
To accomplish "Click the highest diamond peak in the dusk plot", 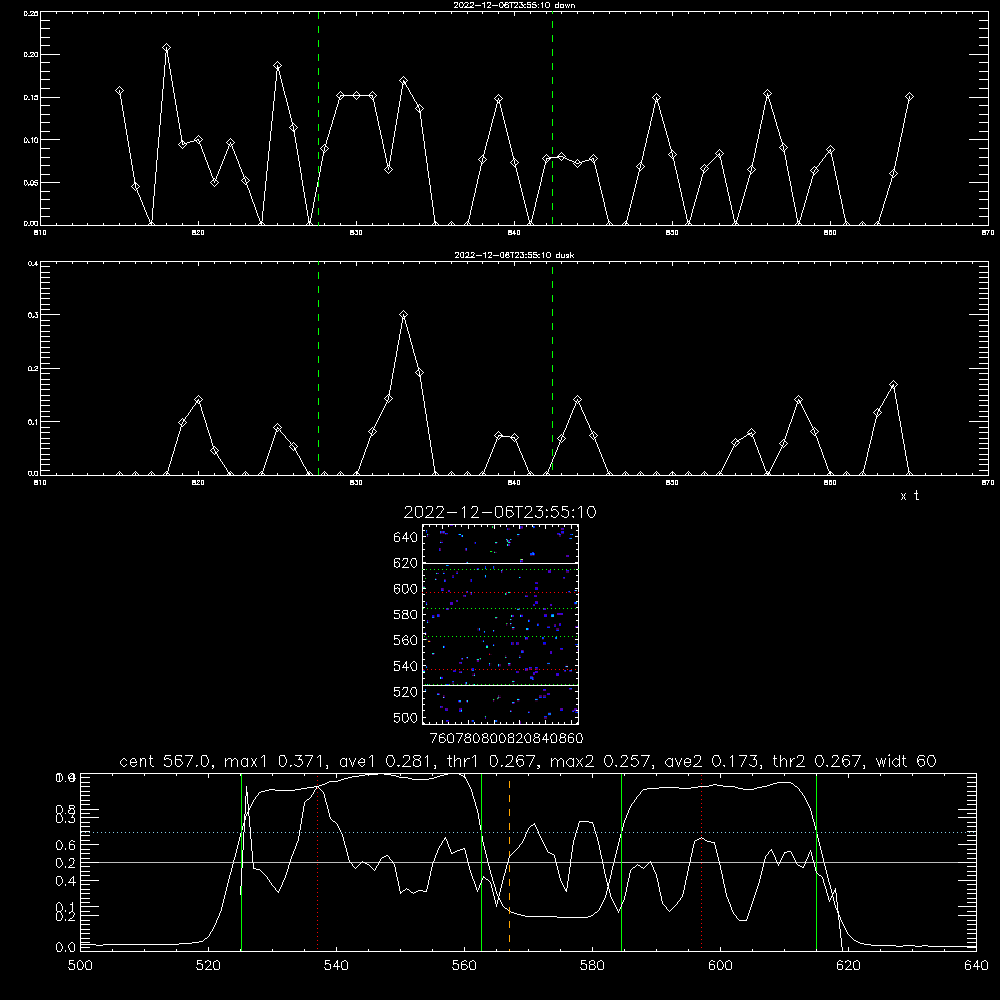I will click(x=403, y=314).
